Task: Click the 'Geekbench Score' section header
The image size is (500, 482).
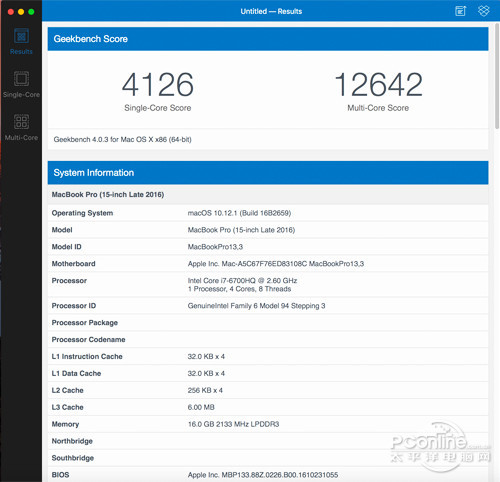Action: pyautogui.click(x=268, y=39)
